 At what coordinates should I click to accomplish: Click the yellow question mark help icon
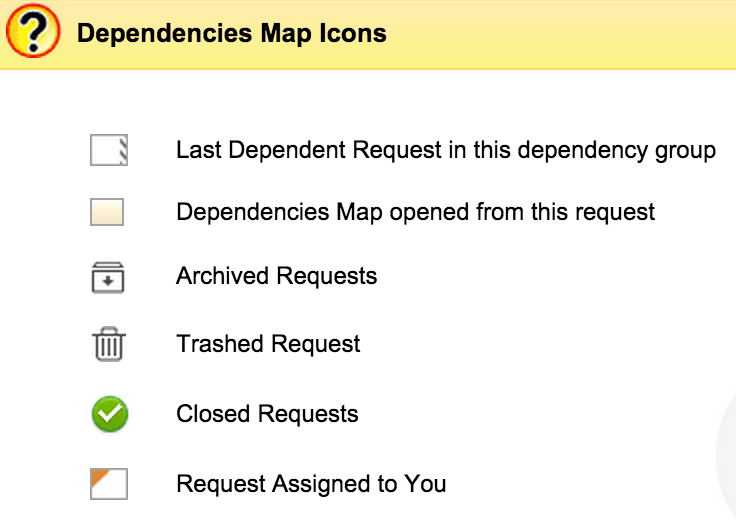34,34
